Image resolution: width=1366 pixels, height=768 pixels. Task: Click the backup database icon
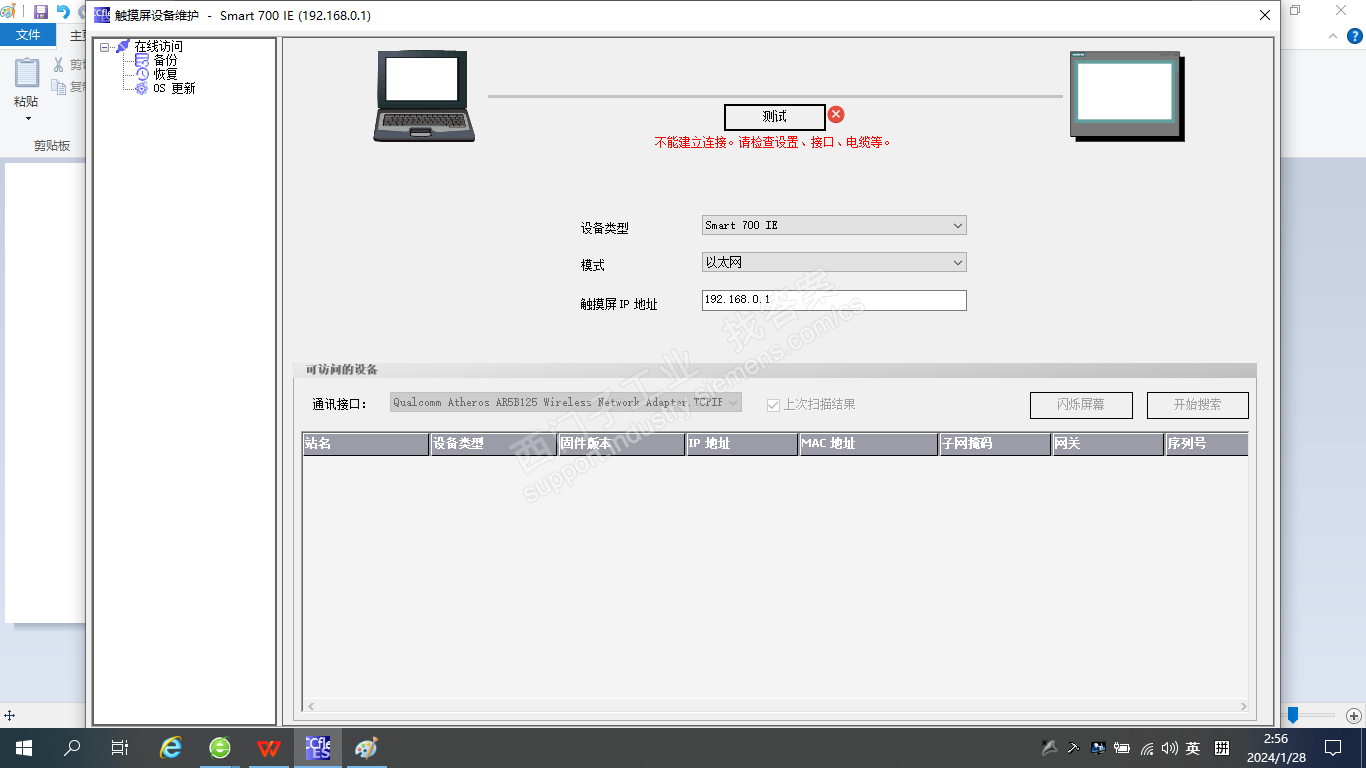(142, 60)
